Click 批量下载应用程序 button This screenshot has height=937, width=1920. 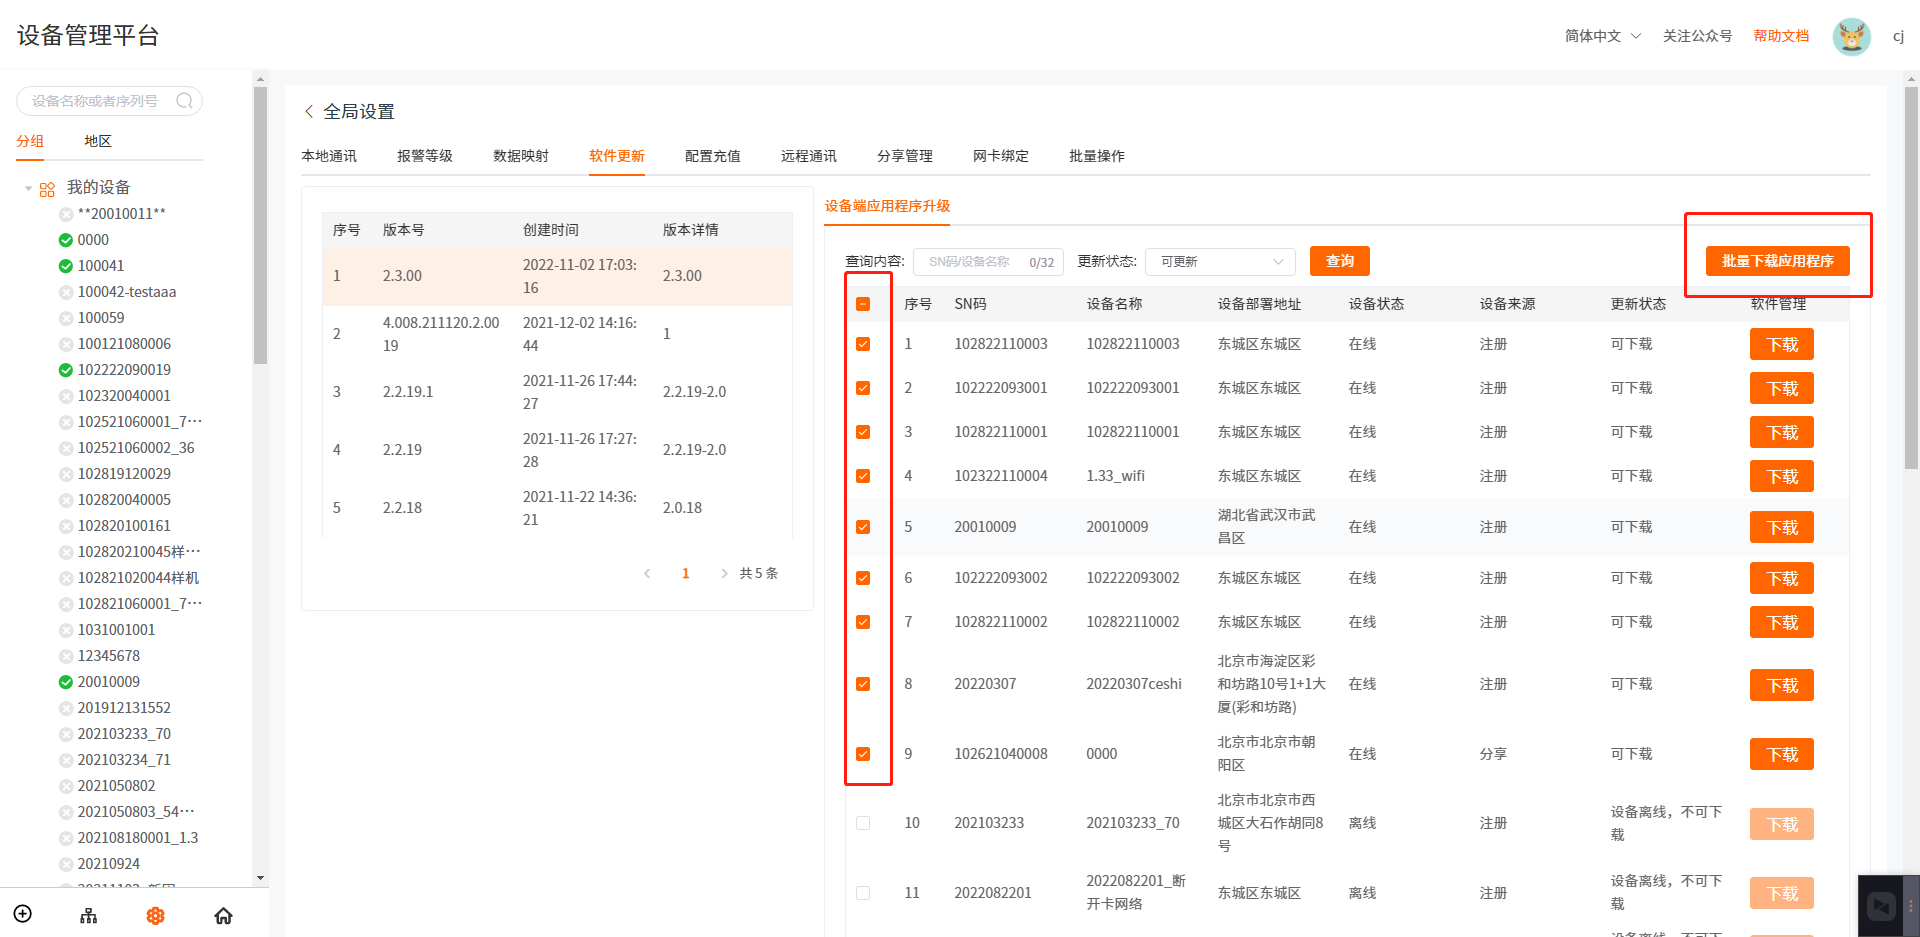[1778, 261]
